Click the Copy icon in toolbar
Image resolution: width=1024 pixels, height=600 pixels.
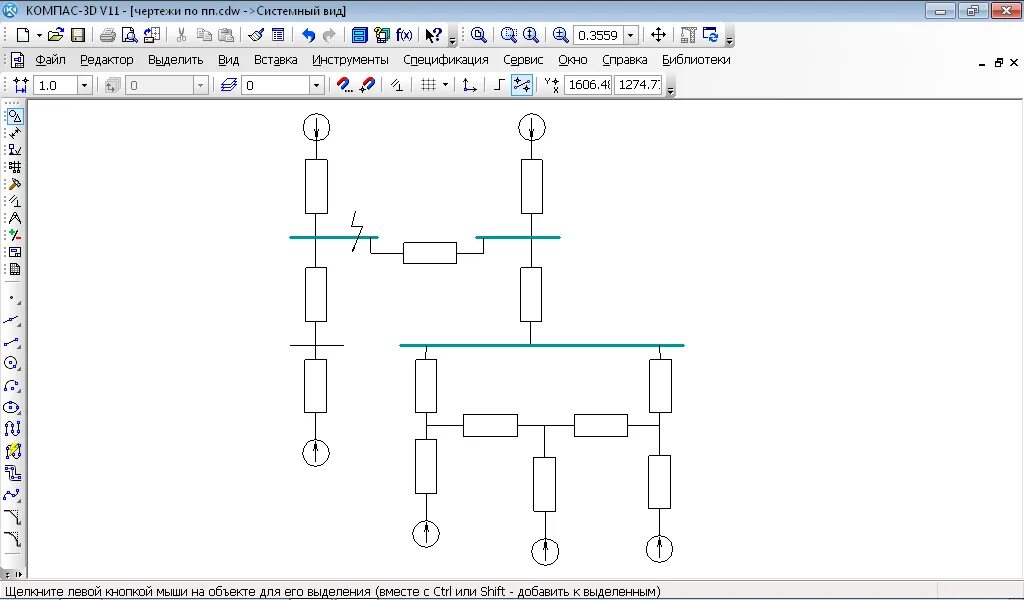tap(204, 35)
